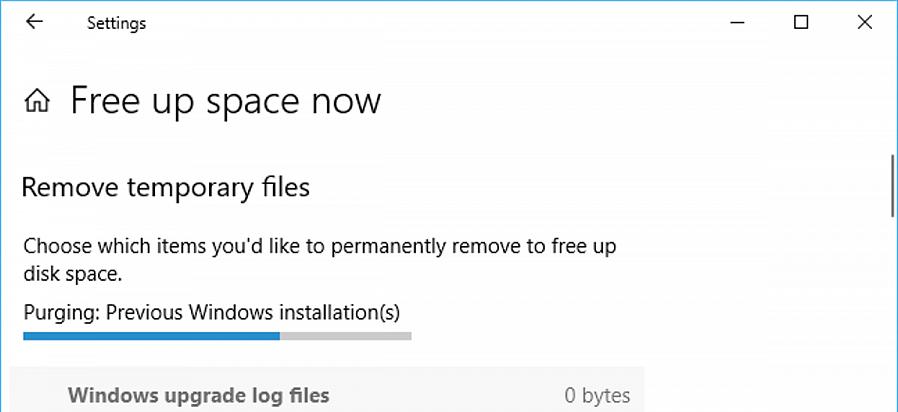The image size is (898, 412).
Task: Click the 'Choose which items' description text
Action: tap(320, 260)
